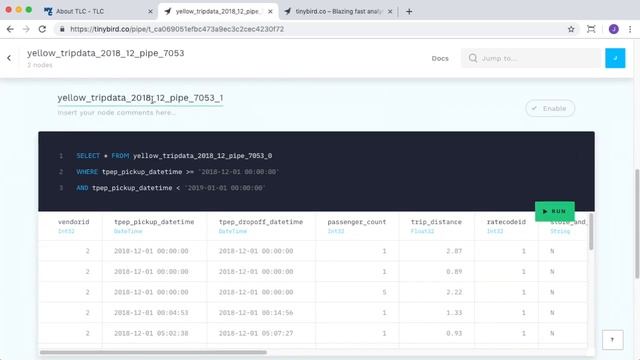Click SQL line 1 SELECT statement
The width and height of the screenshot is (640, 360).
click(x=174, y=156)
